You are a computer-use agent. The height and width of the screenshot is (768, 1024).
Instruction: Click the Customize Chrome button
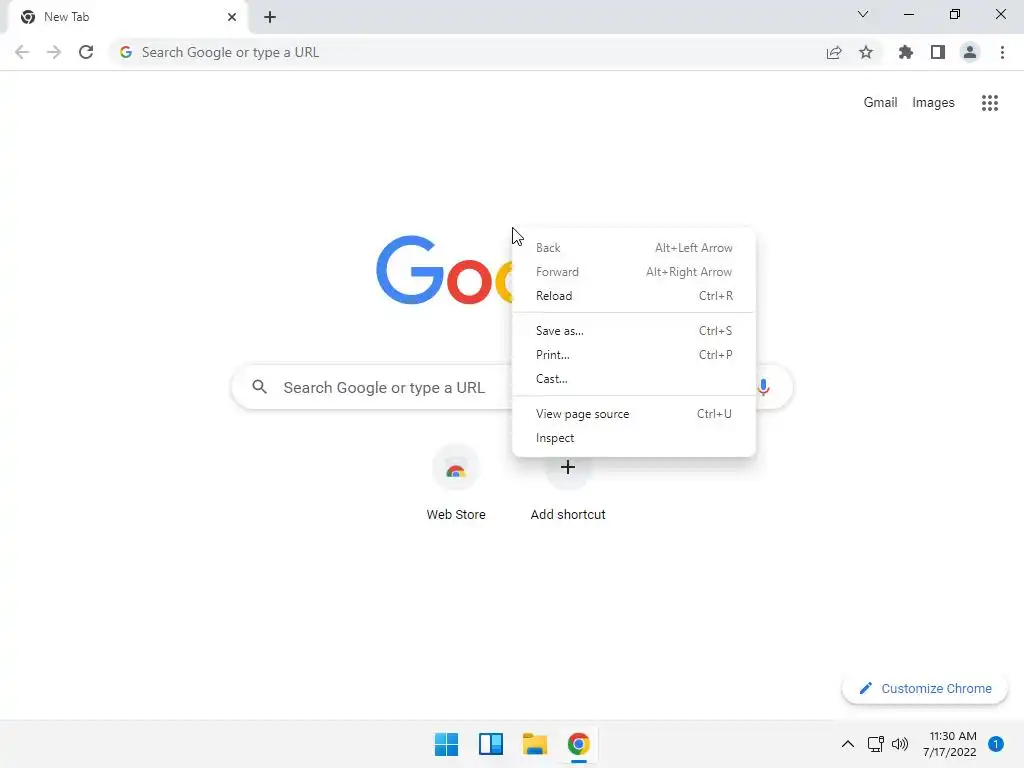click(x=925, y=688)
